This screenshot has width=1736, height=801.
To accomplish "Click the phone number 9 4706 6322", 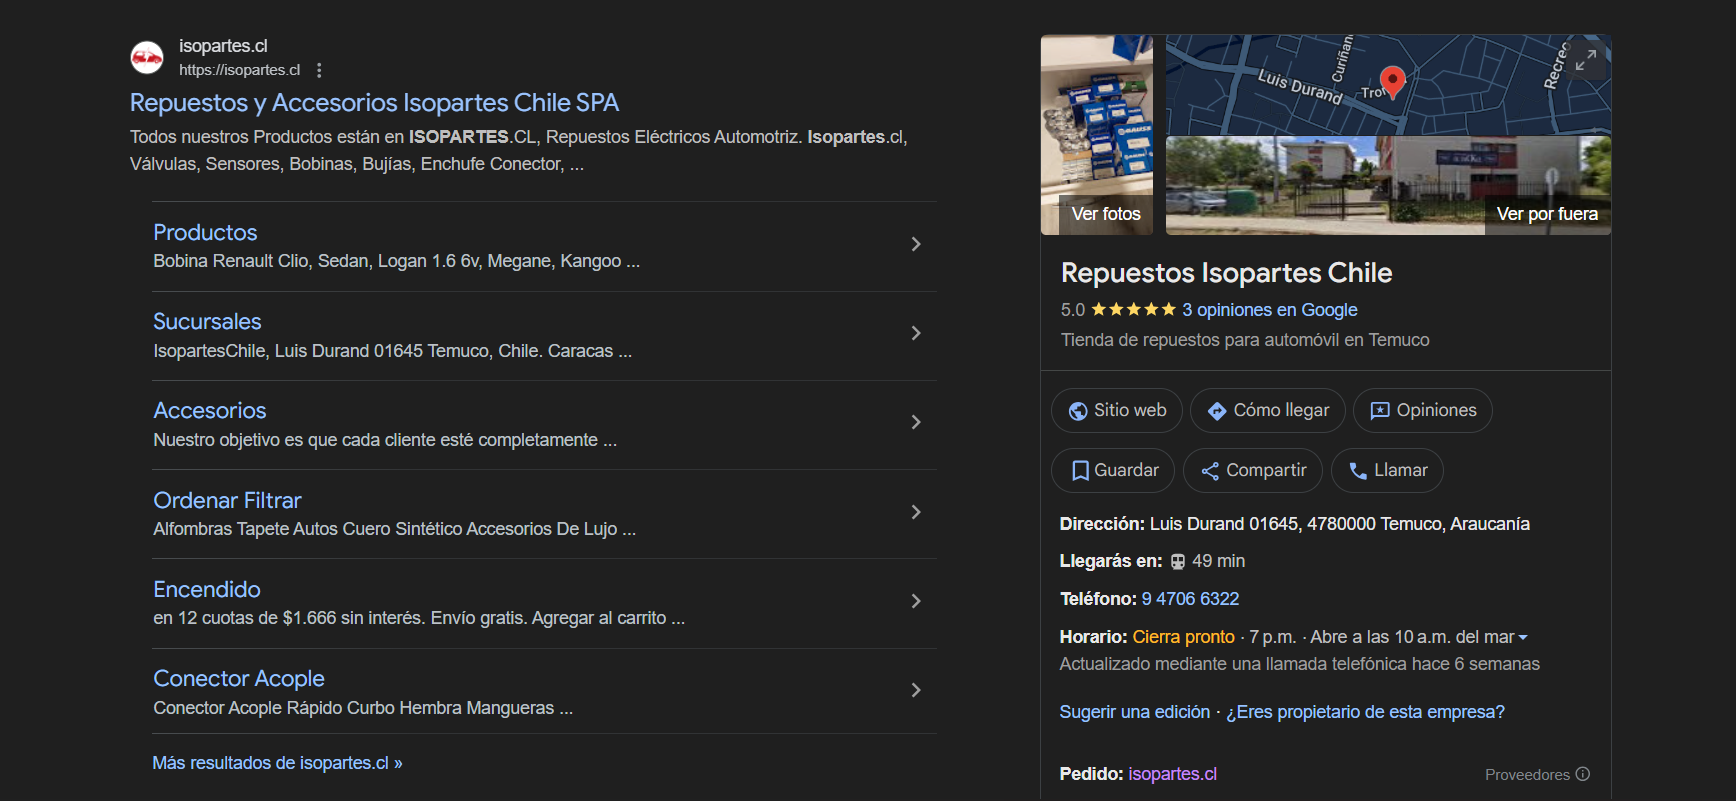I will click(x=1190, y=599).
